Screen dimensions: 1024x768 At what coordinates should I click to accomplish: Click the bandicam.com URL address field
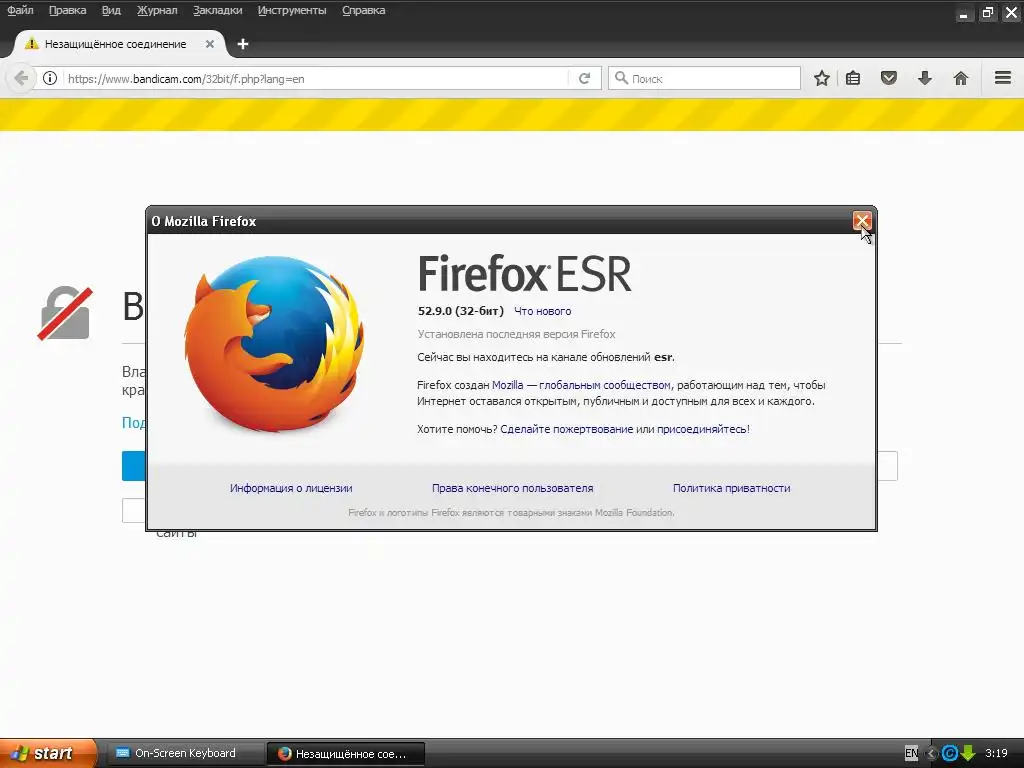316,78
